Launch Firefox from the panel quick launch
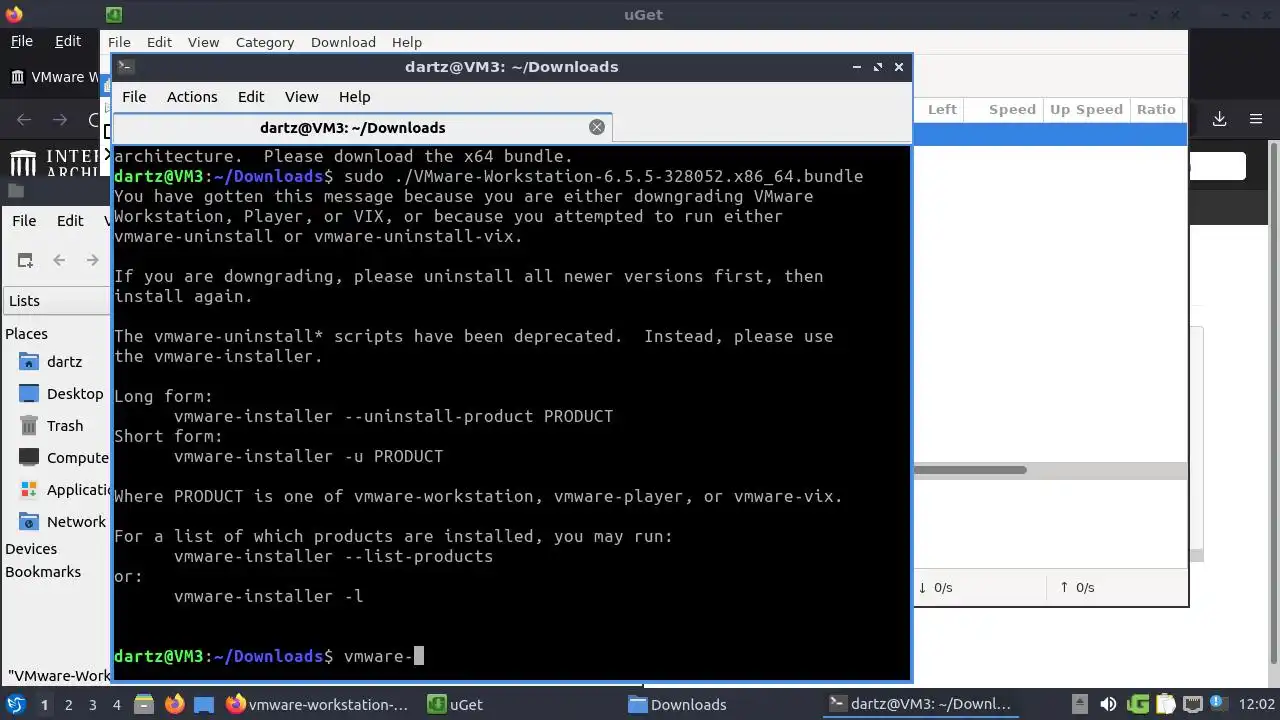Screen dimensions: 1280x720 (174, 704)
